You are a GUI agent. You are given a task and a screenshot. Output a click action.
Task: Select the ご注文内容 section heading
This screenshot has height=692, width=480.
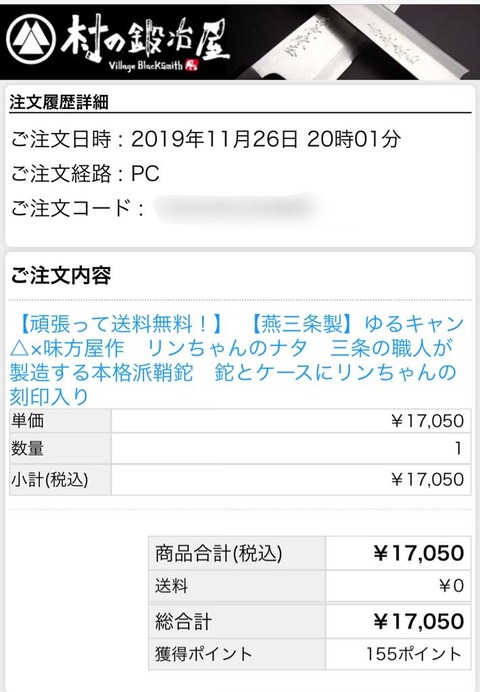(60, 275)
